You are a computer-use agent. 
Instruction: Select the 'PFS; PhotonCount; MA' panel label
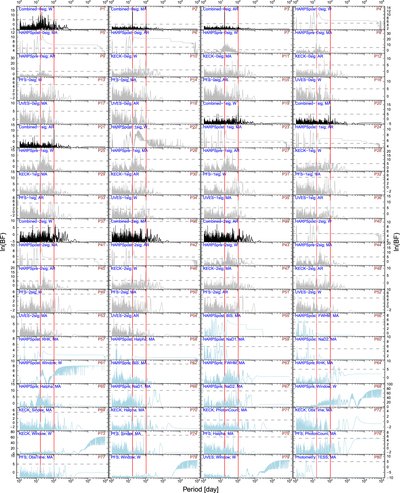tap(315, 434)
